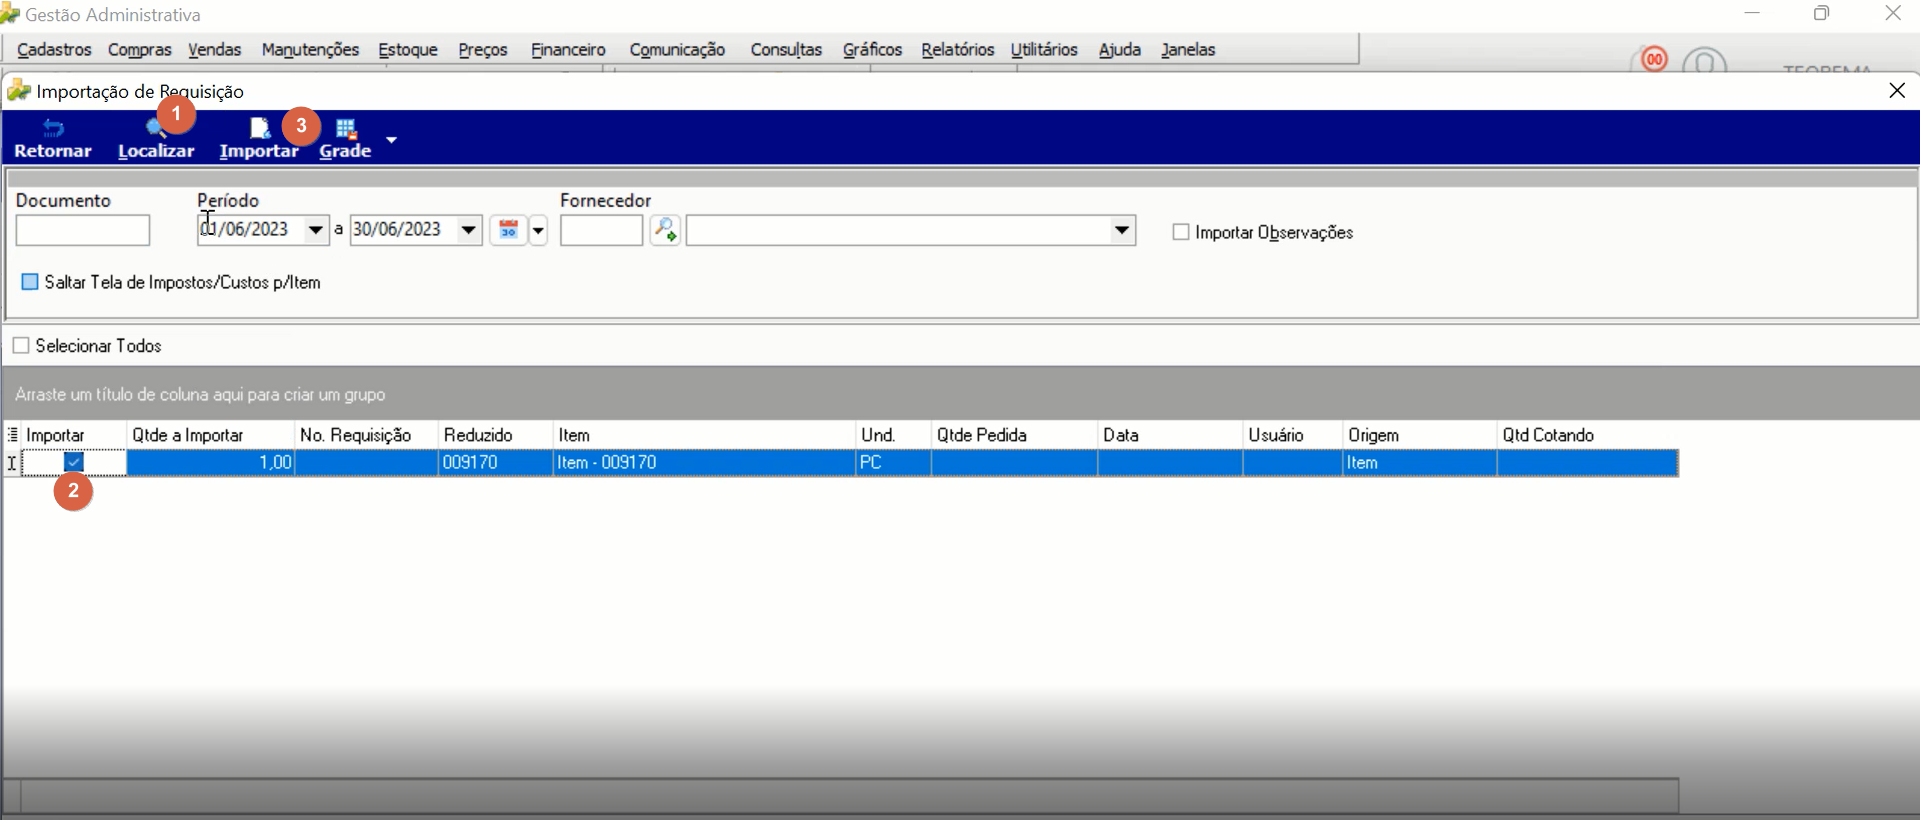Click the end date field 30/06/2023
Image resolution: width=1920 pixels, height=820 pixels.
point(403,230)
